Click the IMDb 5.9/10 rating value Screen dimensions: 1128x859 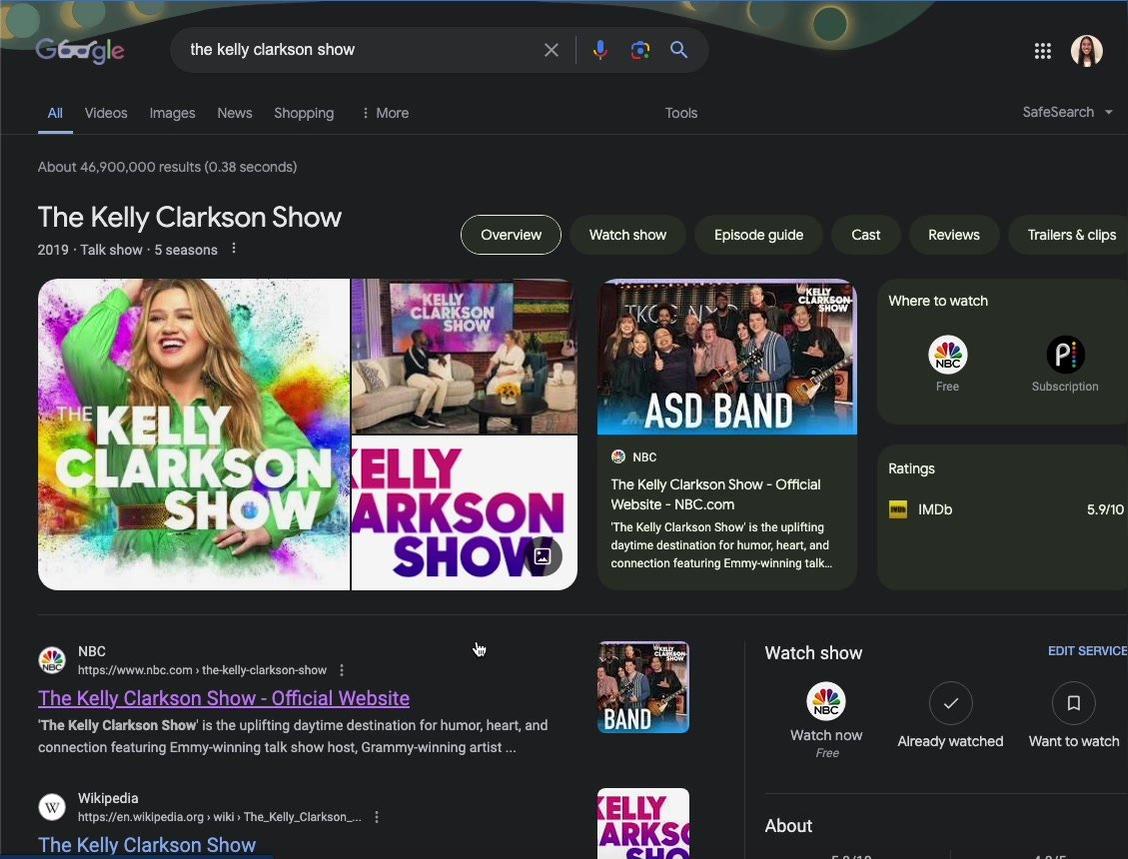(1105, 509)
